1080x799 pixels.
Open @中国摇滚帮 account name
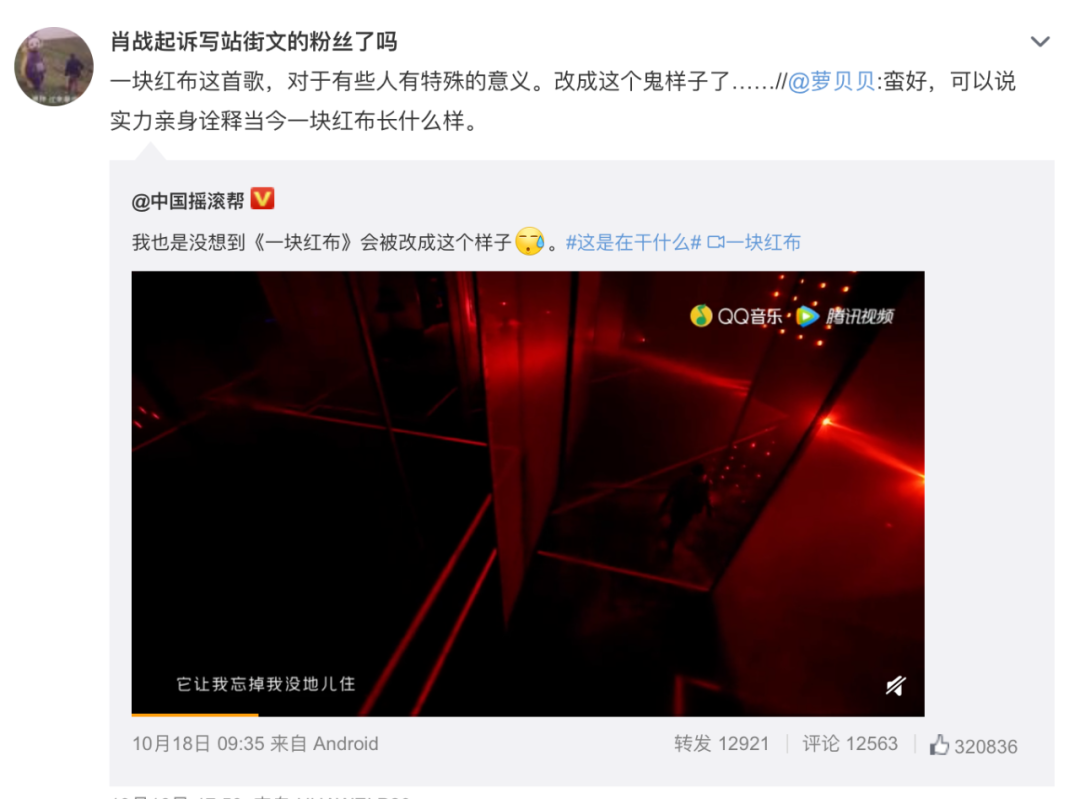coord(188,201)
